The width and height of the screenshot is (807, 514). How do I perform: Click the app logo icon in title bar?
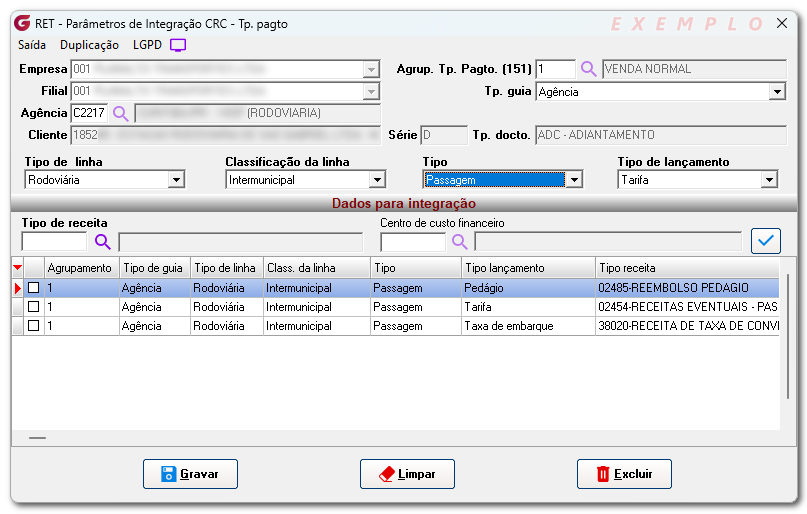pyautogui.click(x=22, y=23)
